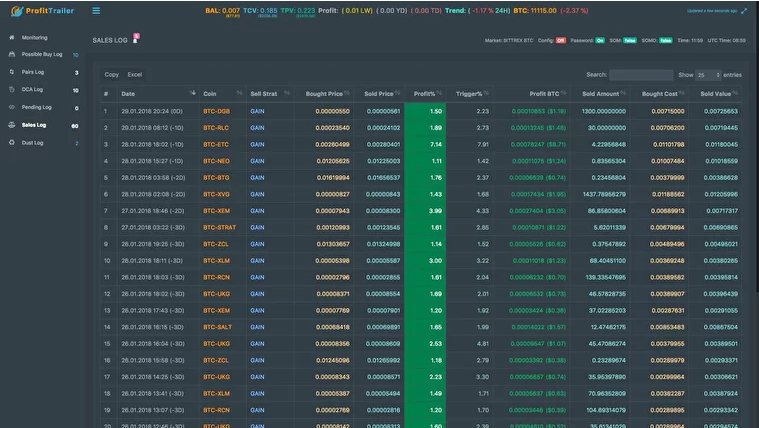Click the Dust Log icon
The width and height of the screenshot is (759, 428).
(x=12, y=143)
